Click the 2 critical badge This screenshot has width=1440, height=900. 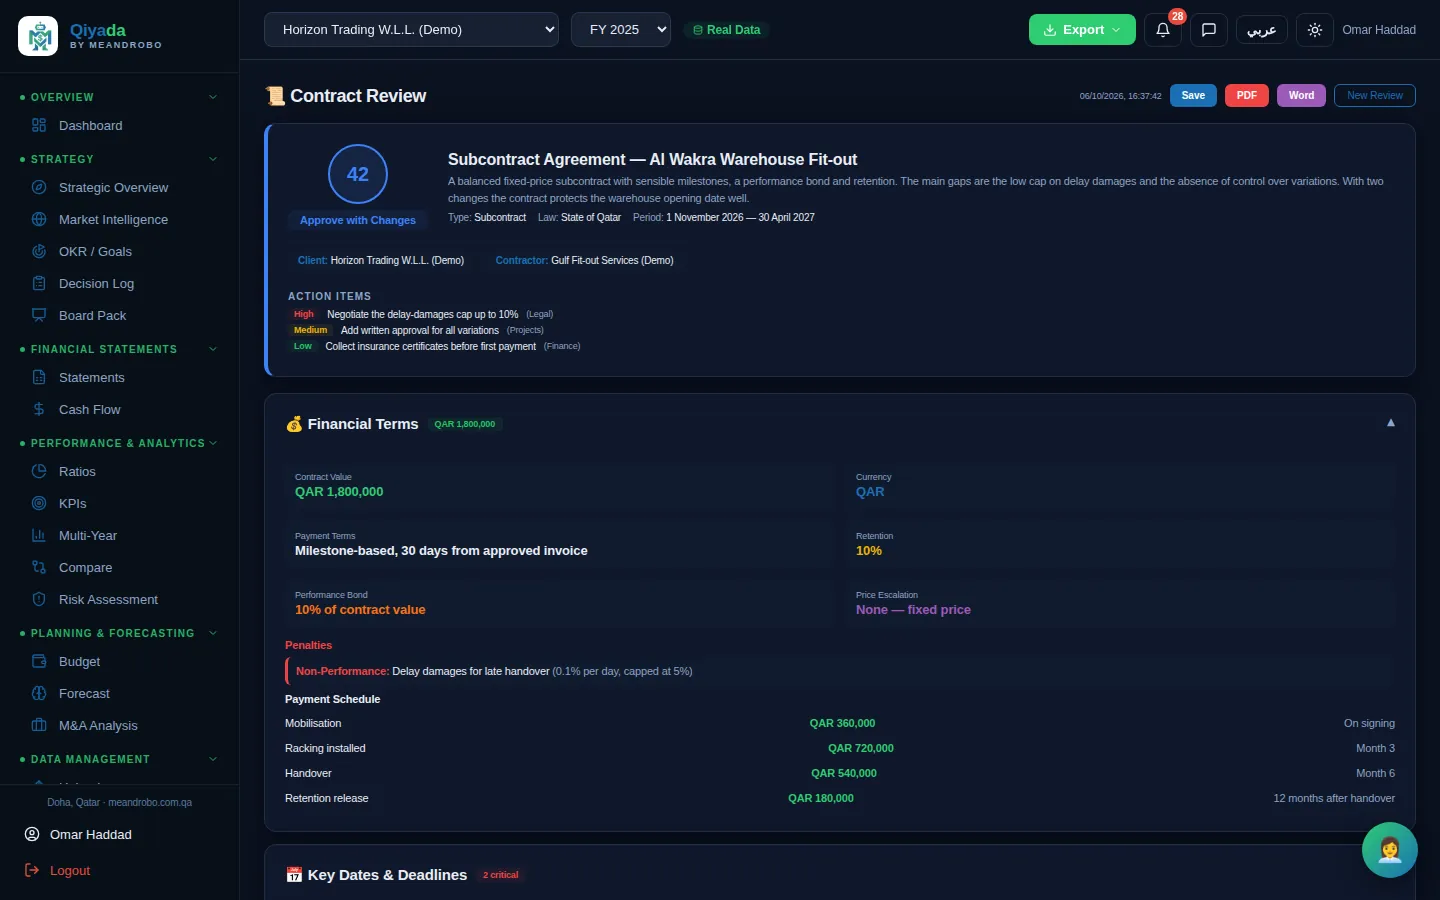coord(501,875)
